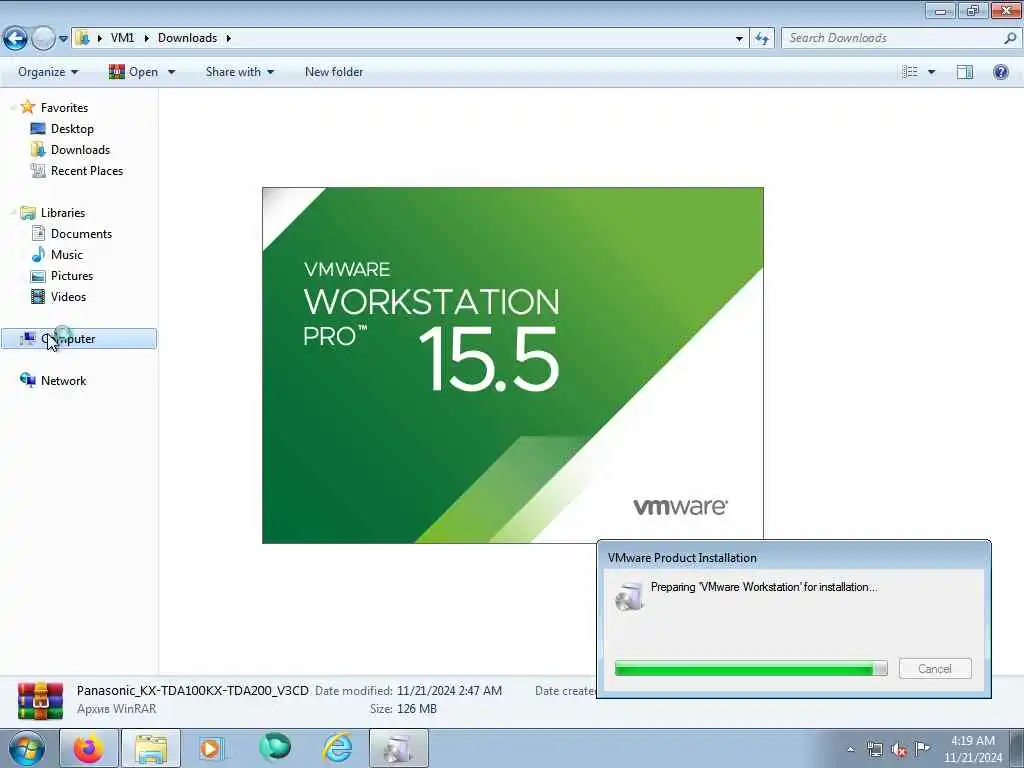
Task: Open Desktop under Favorites
Action: tap(72, 129)
